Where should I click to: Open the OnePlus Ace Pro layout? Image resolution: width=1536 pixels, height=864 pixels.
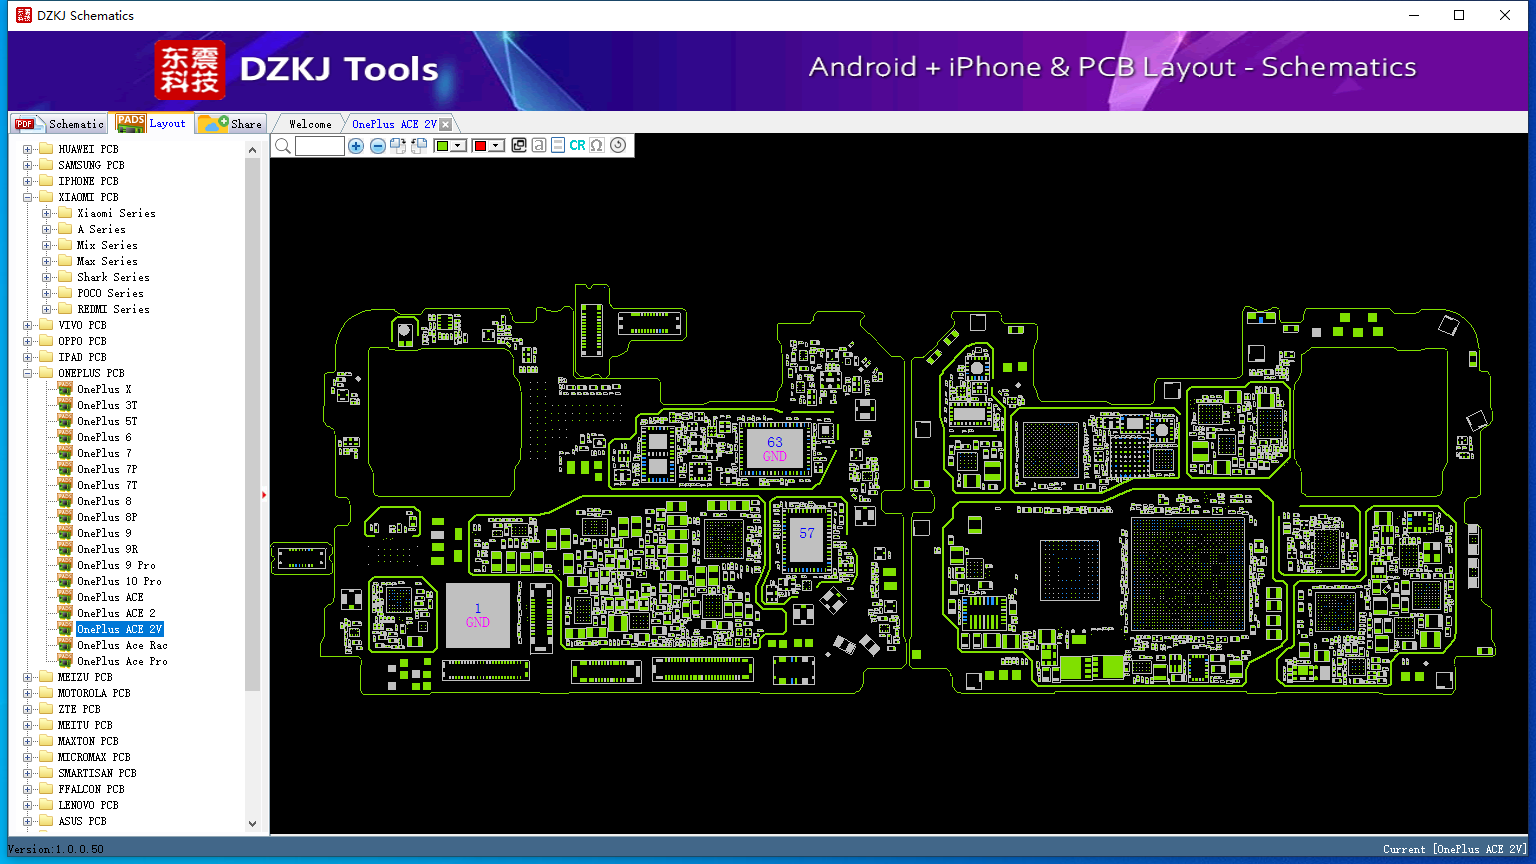(122, 661)
